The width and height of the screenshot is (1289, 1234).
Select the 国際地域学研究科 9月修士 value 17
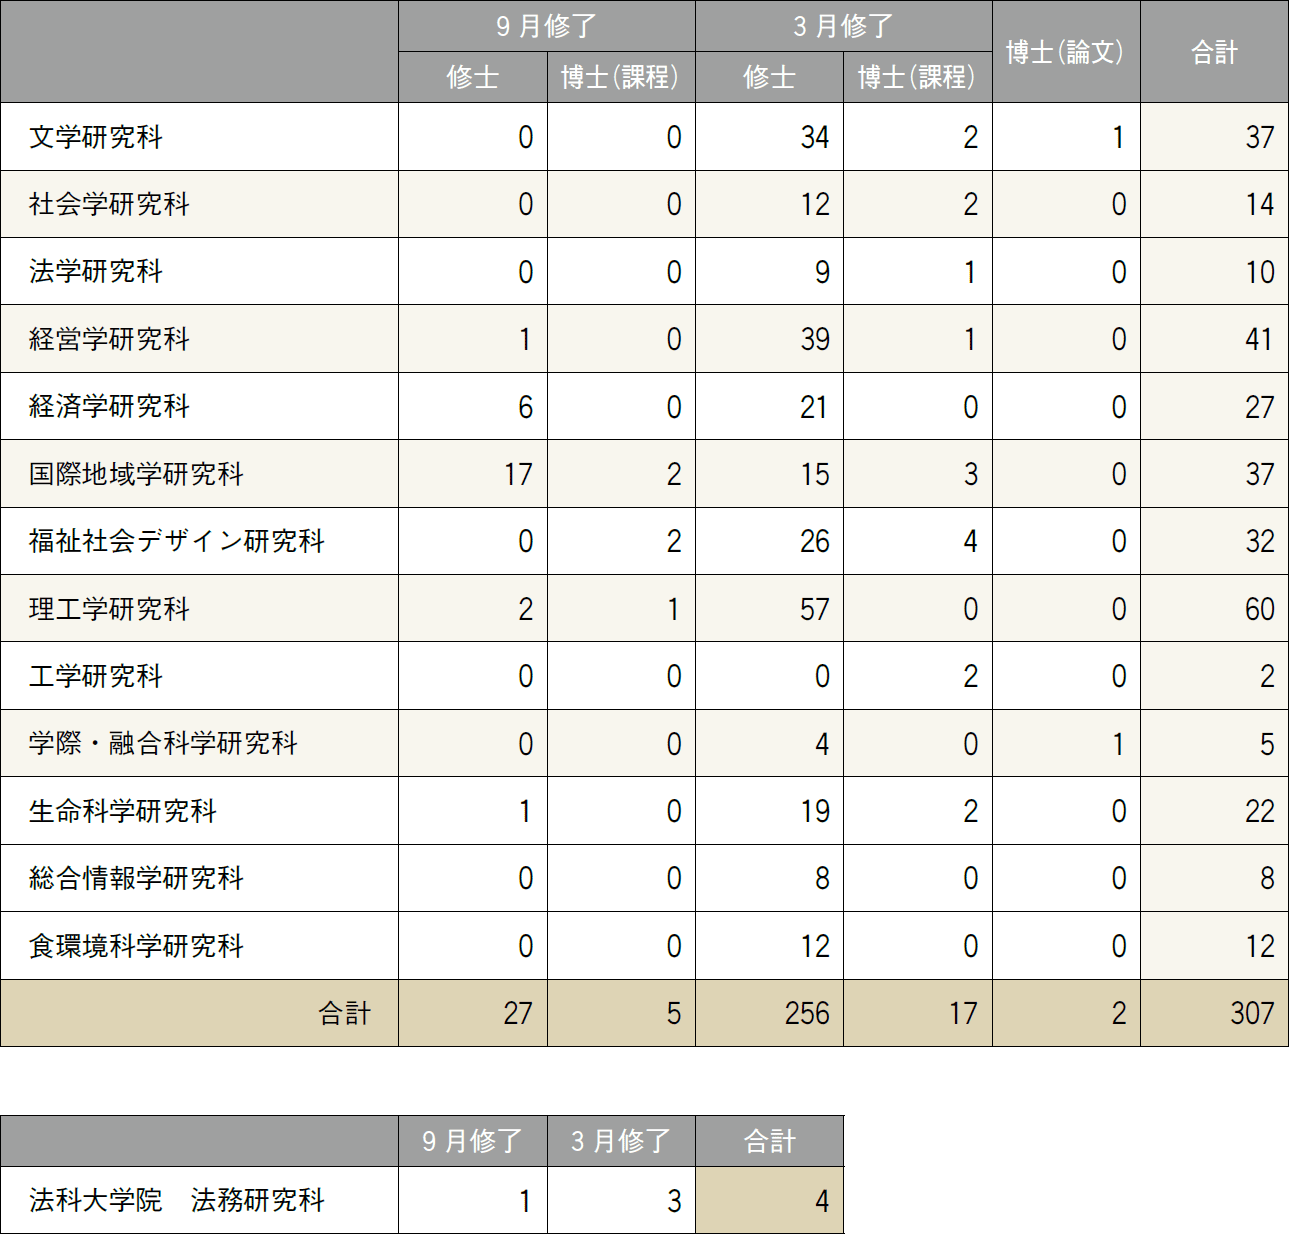(x=519, y=474)
